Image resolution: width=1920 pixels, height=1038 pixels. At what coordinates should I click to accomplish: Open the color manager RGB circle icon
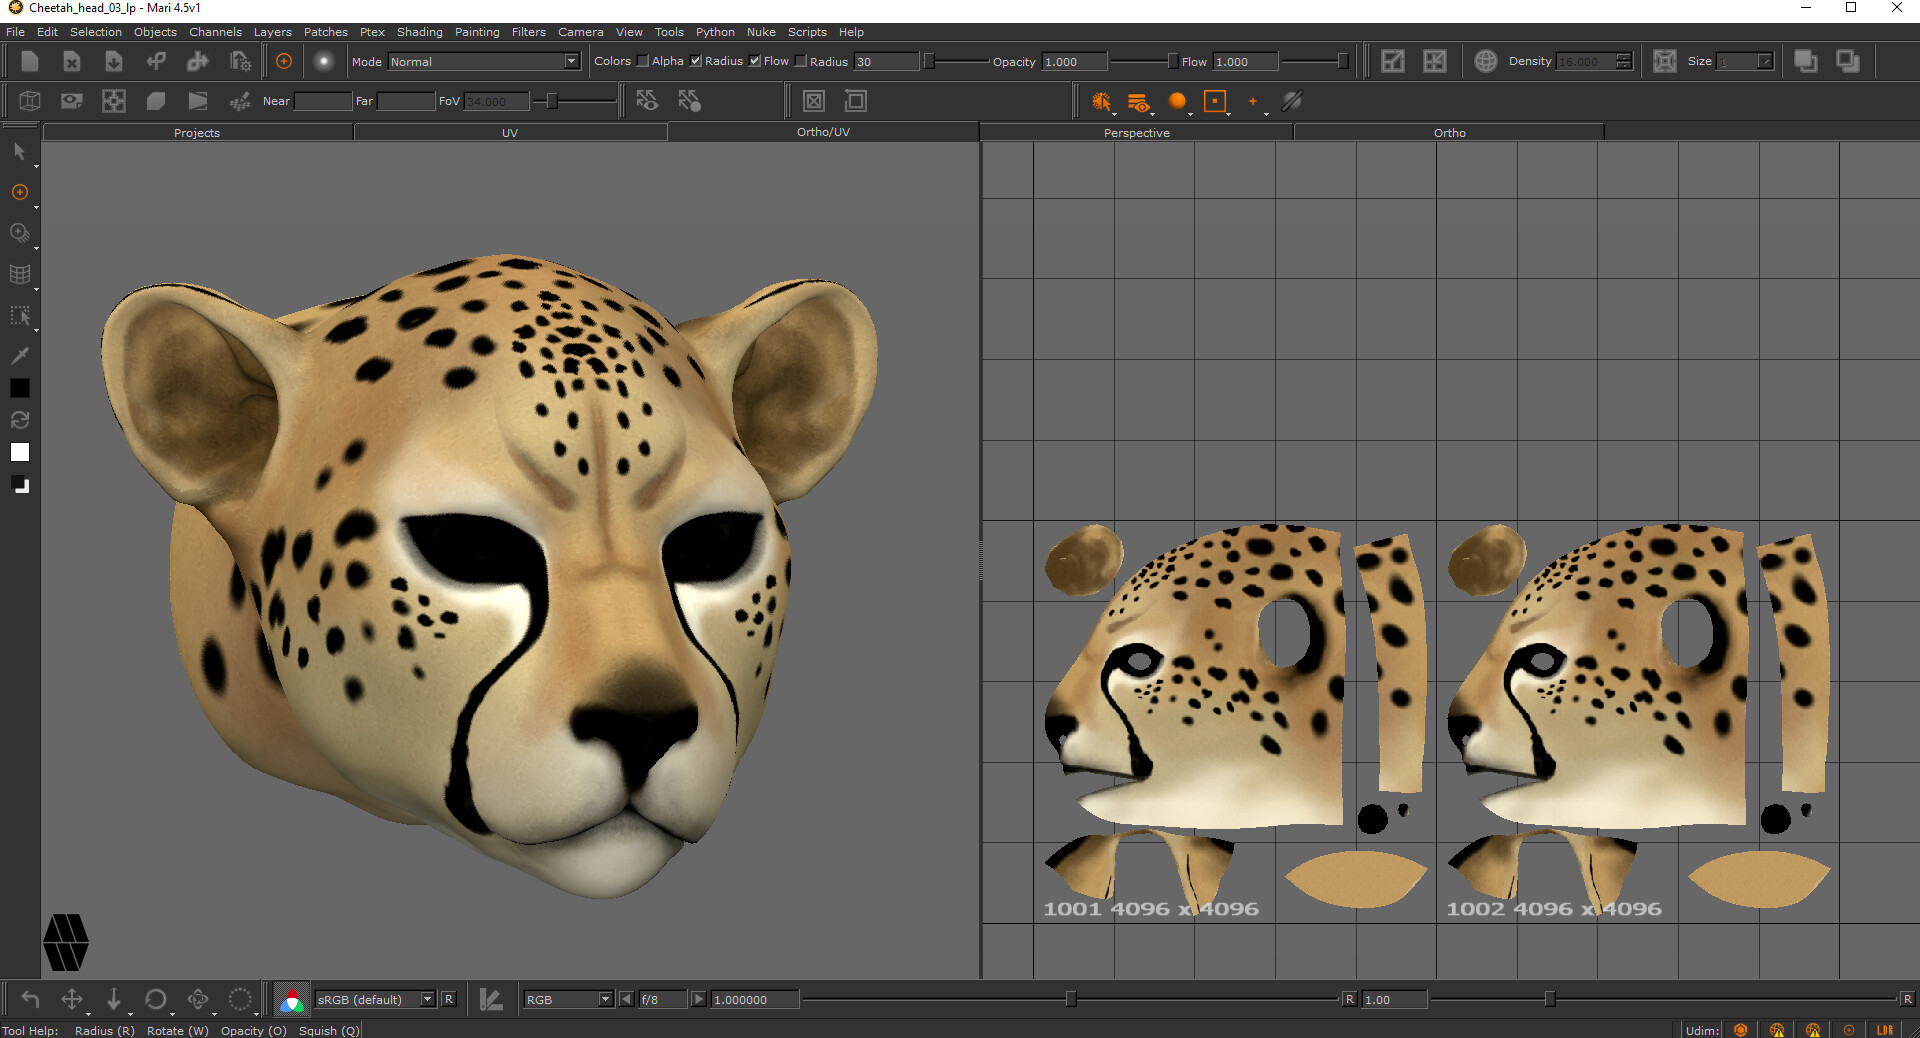point(291,999)
